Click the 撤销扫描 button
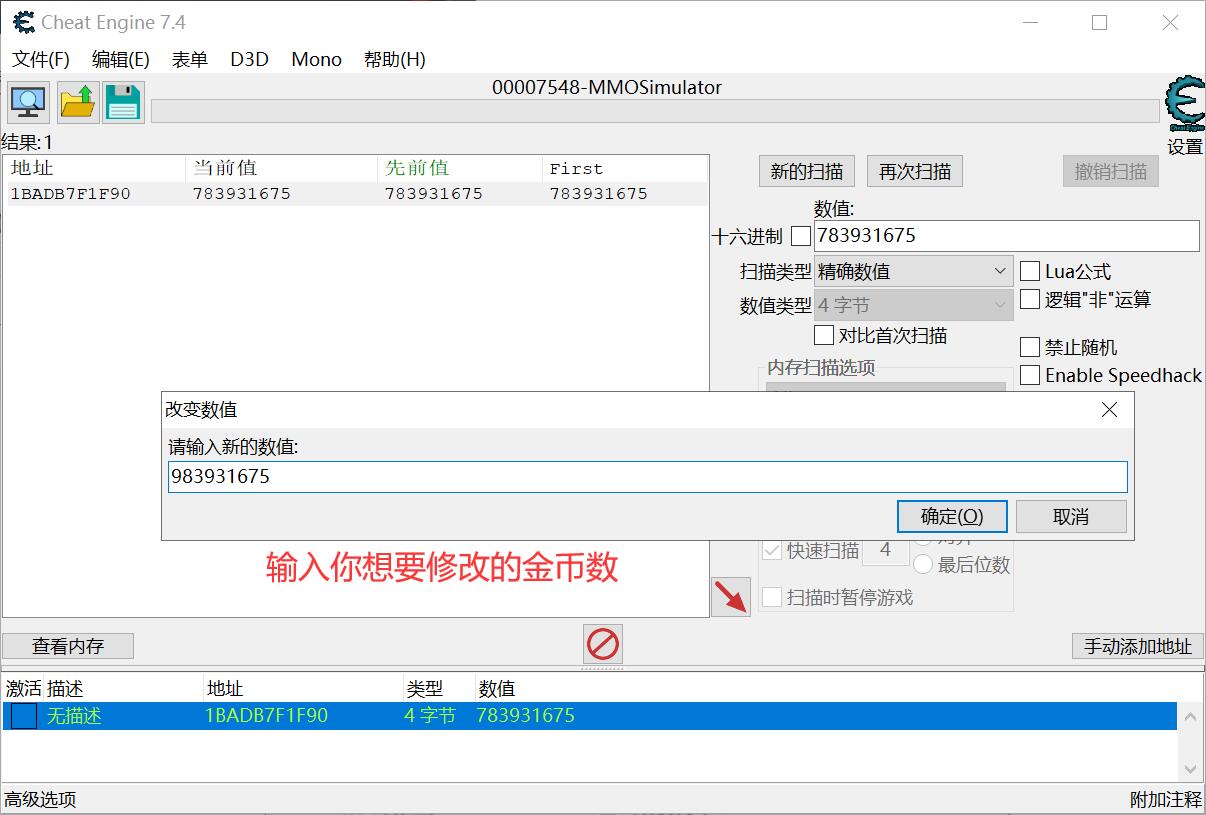The width and height of the screenshot is (1206, 815). (x=1111, y=171)
